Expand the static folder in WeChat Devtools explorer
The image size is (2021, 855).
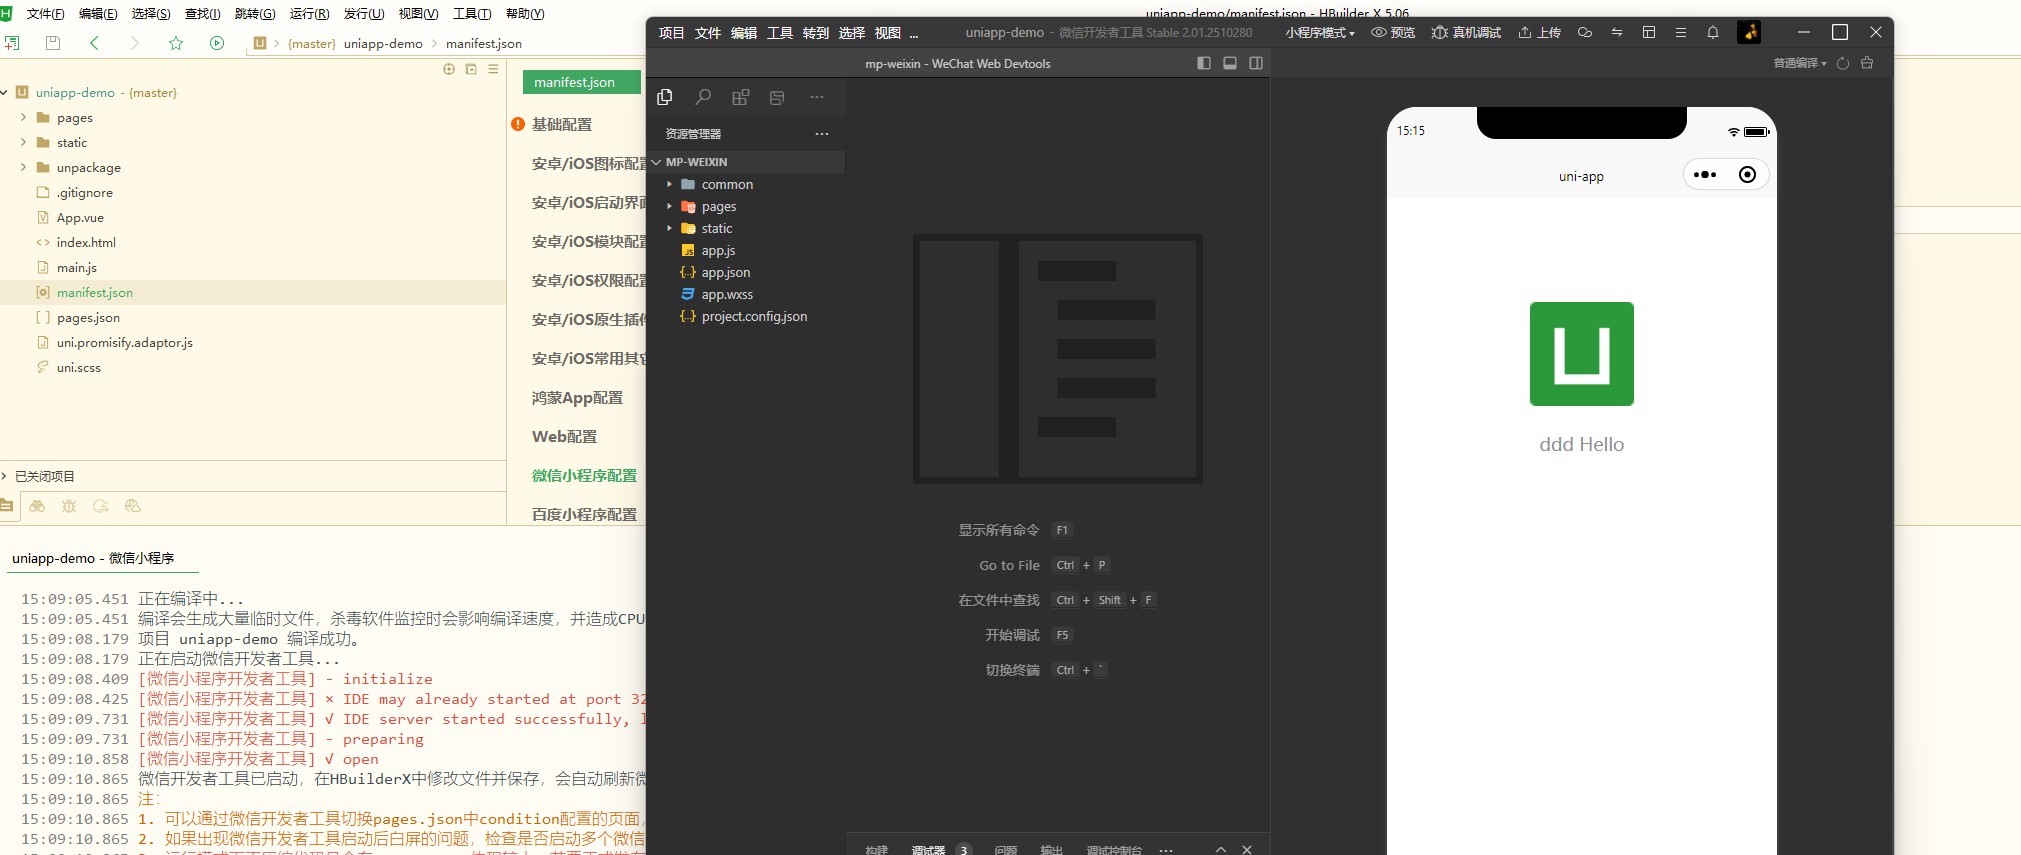tap(670, 228)
